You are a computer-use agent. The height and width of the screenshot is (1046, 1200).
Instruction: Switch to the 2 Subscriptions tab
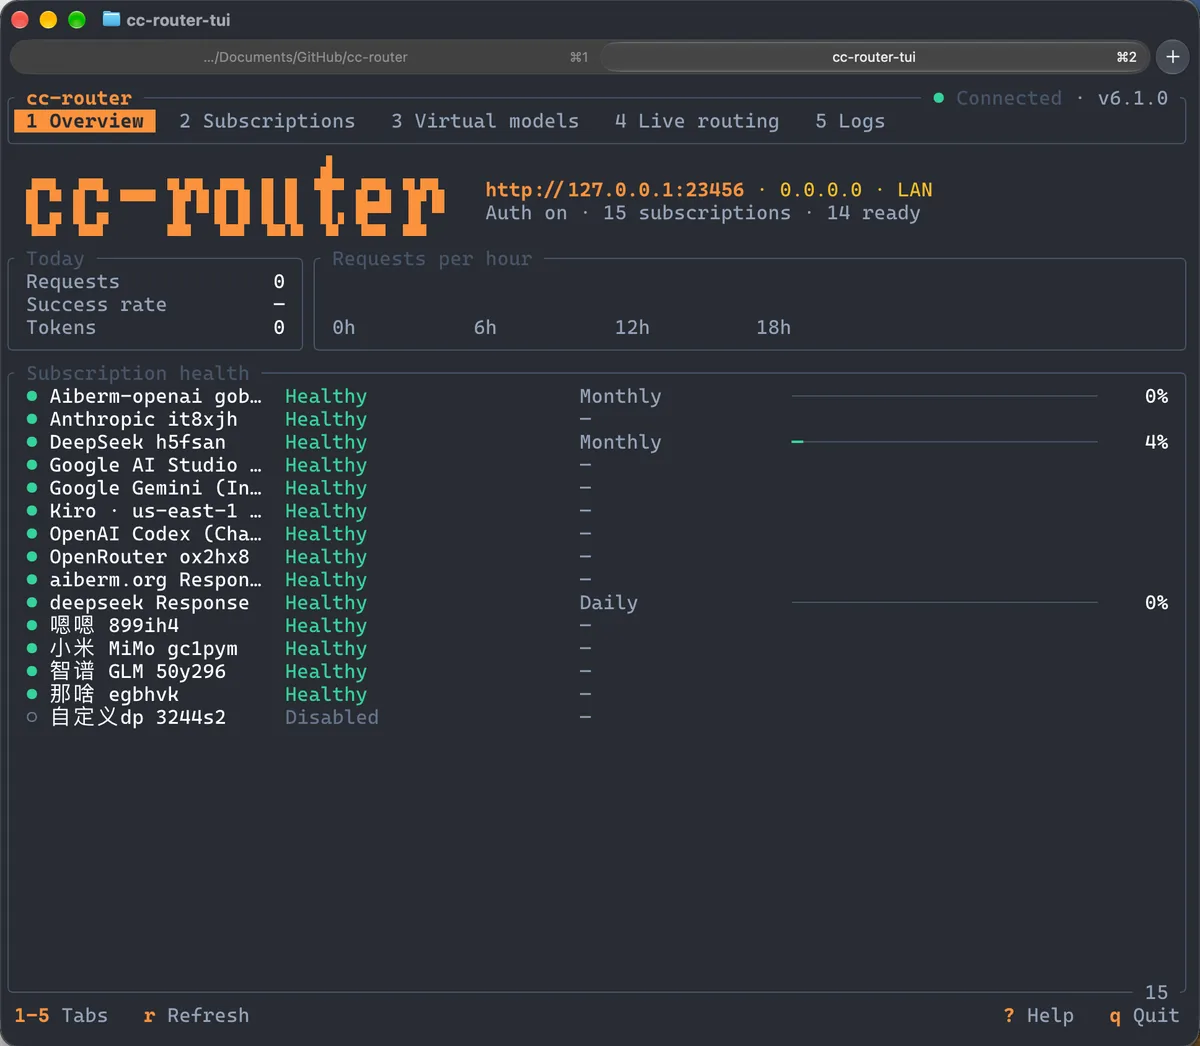(267, 121)
